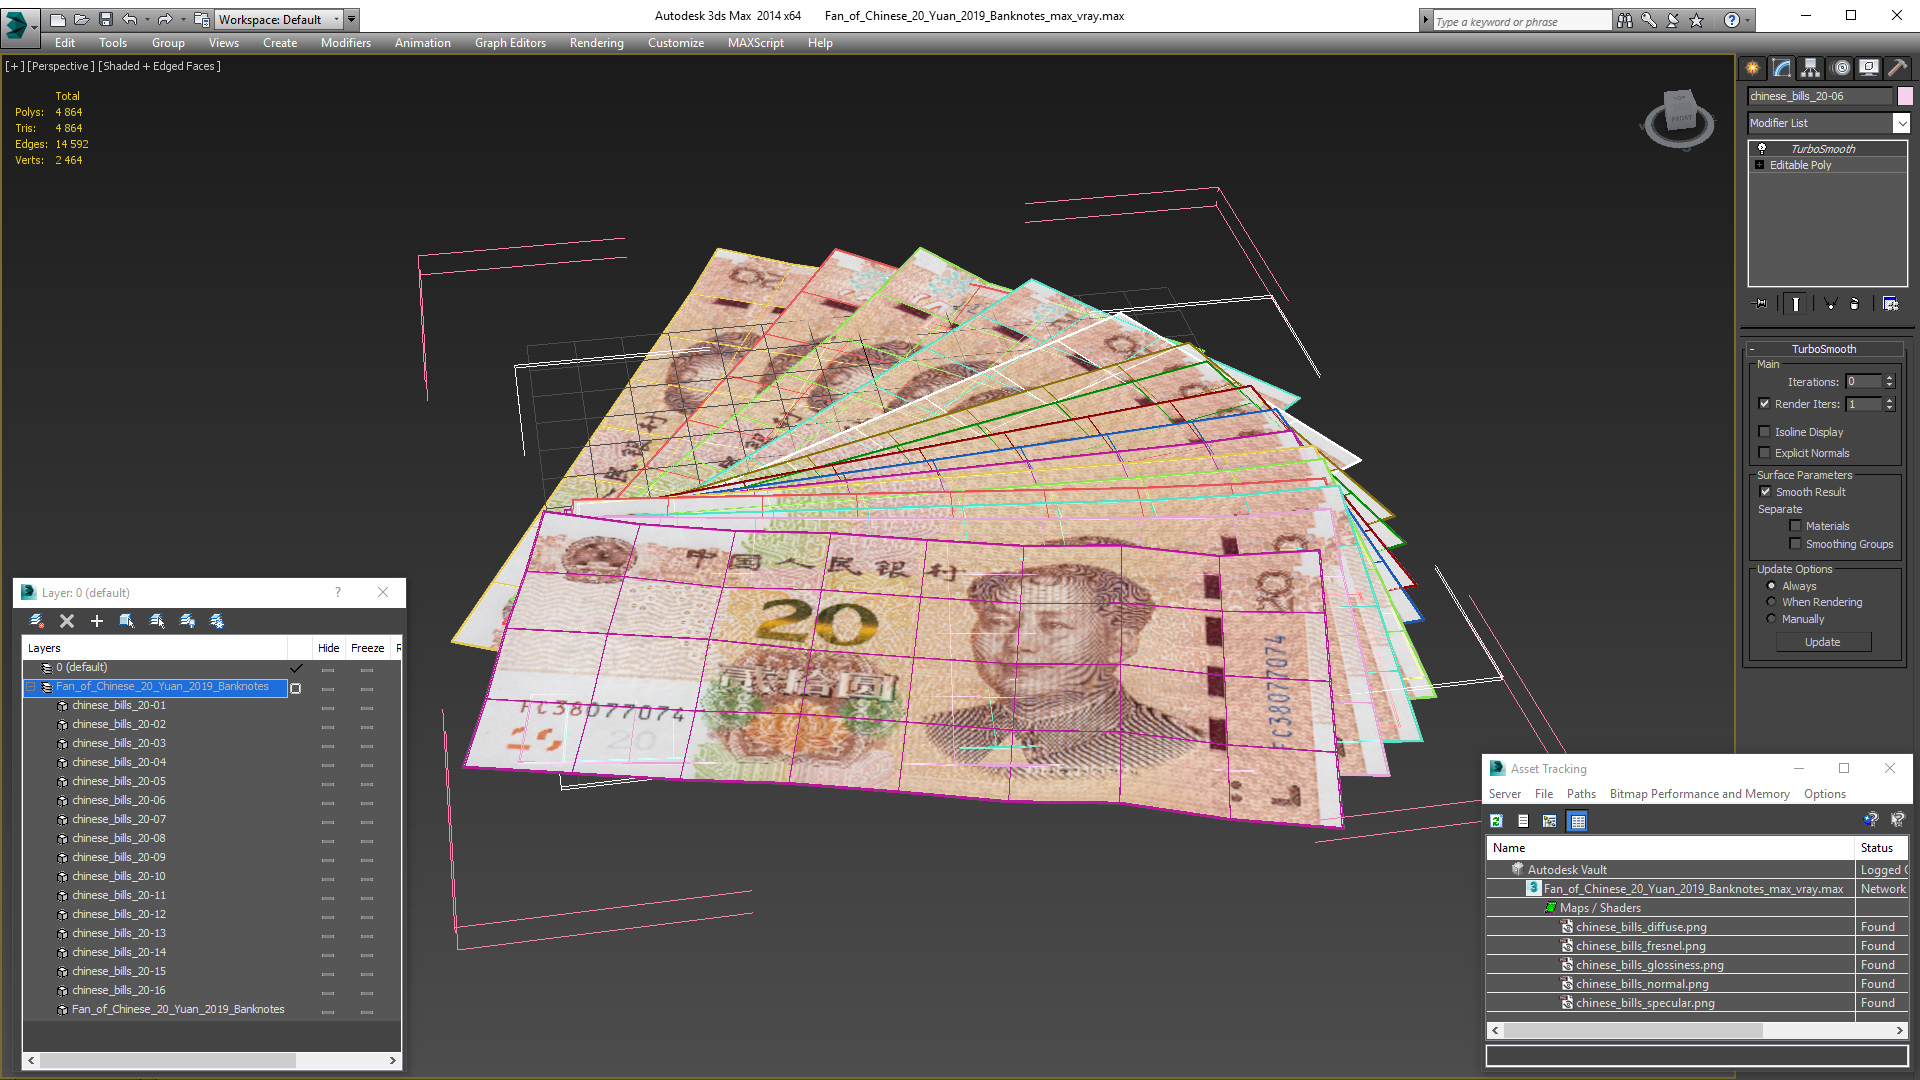This screenshot has height=1080, width=1920.
Task: Click the Open File toolbar icon
Action: pyautogui.click(x=81, y=19)
